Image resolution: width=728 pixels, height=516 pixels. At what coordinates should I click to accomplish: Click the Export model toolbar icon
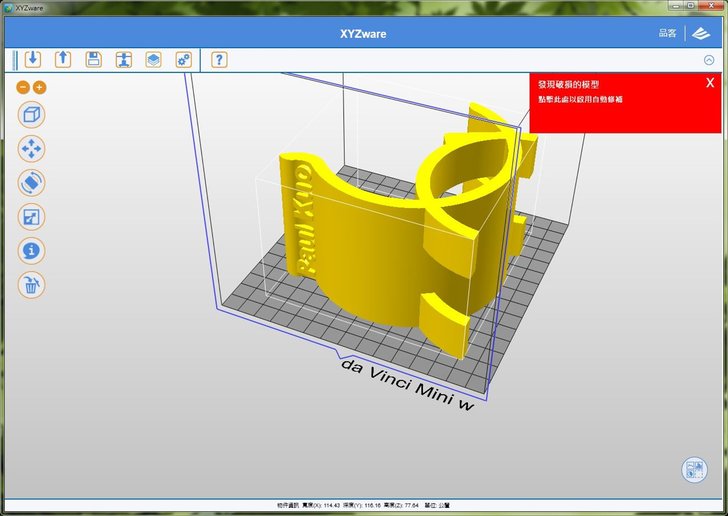click(63, 59)
